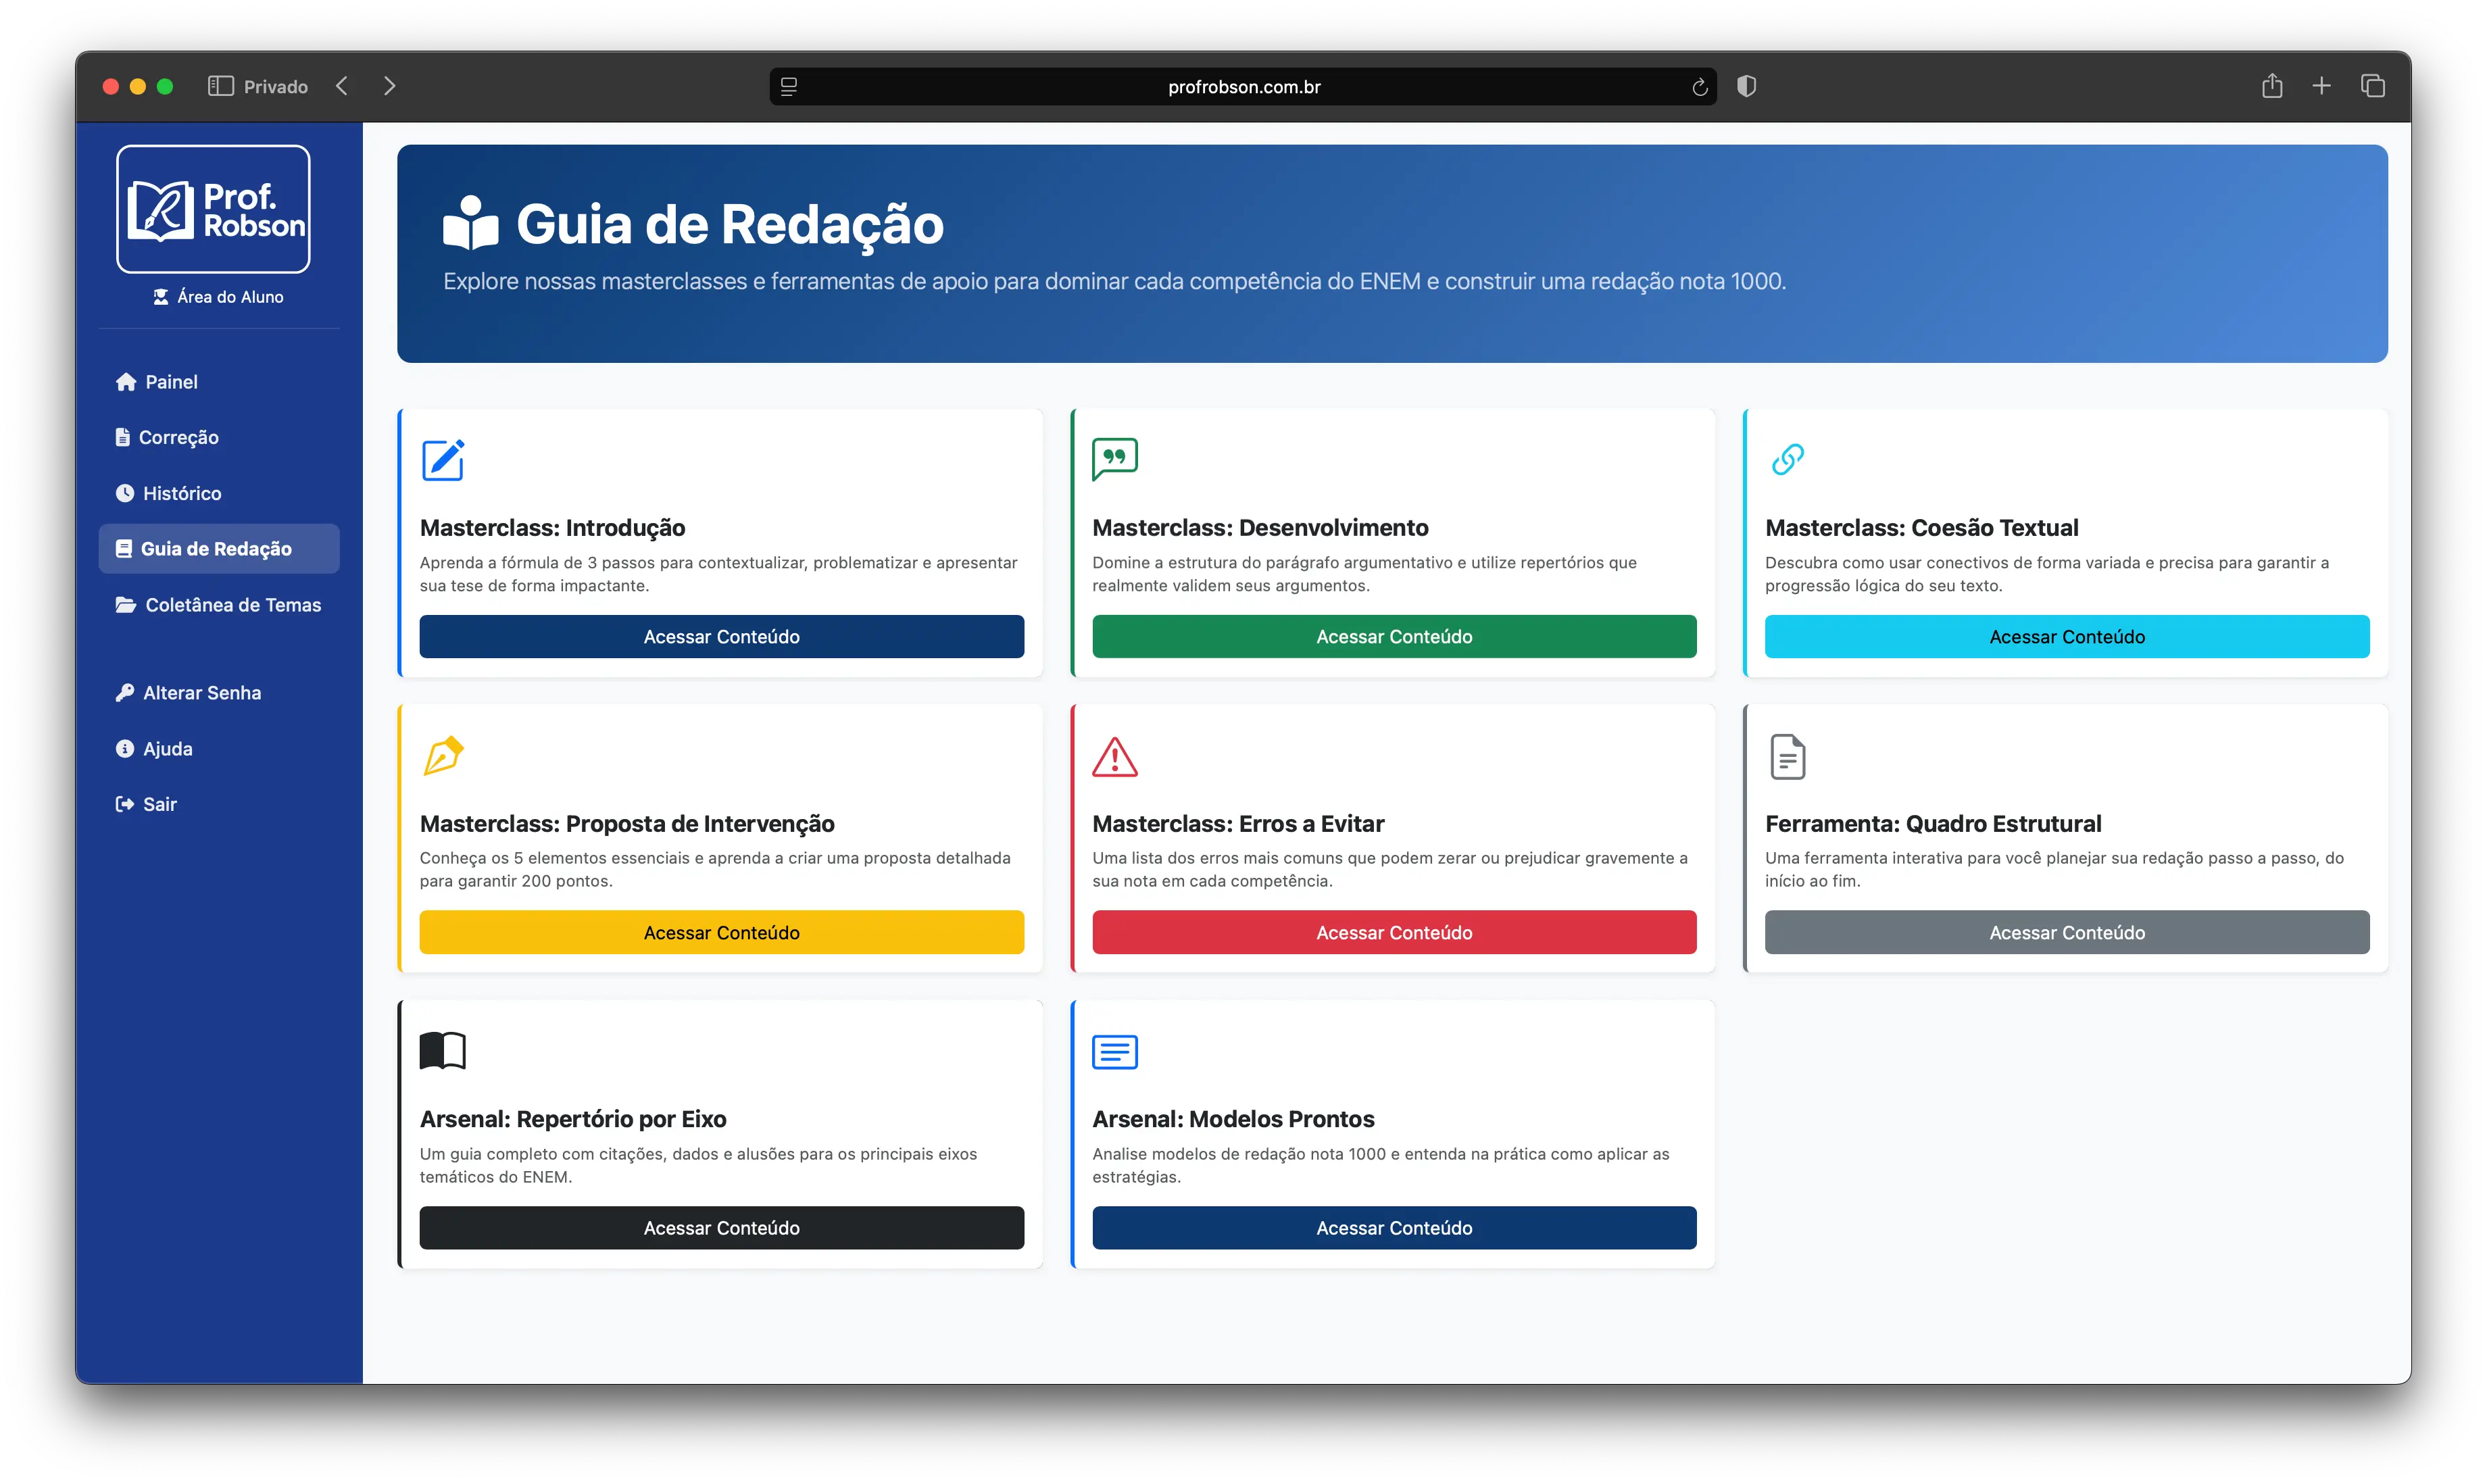2487x1484 pixels.
Task: Go back with the browser back arrow
Action: 342,86
